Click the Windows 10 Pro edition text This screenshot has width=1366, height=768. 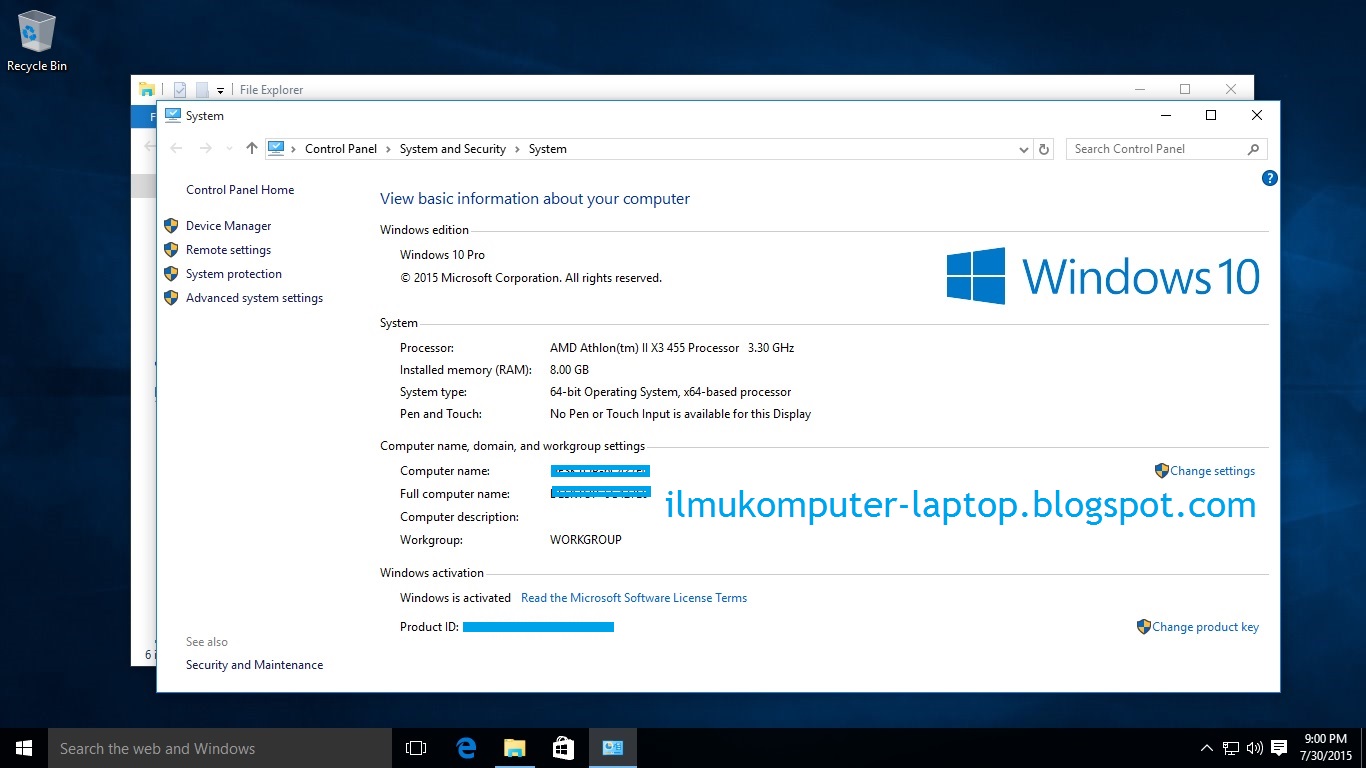point(442,255)
